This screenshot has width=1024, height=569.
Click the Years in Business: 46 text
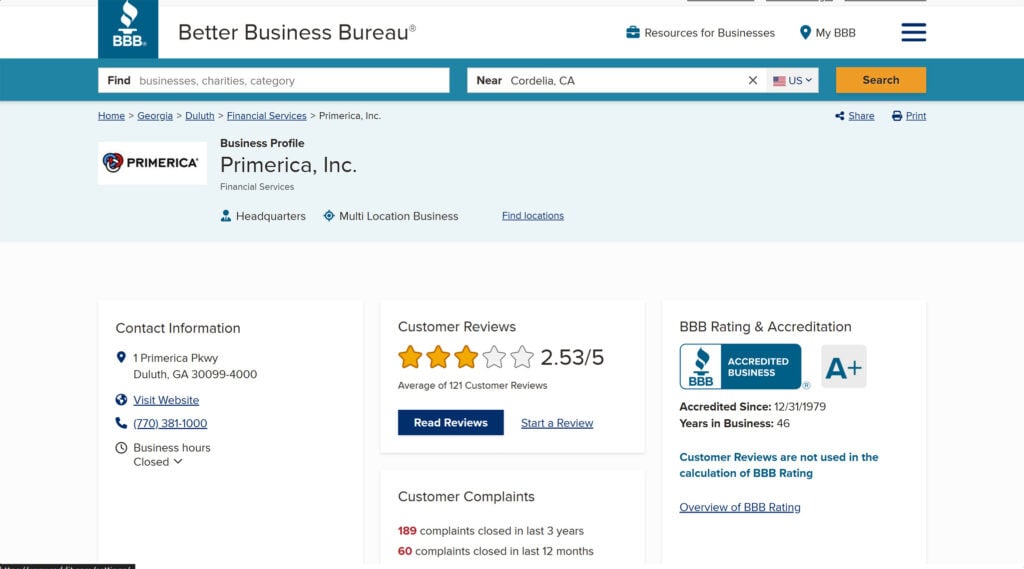coord(734,423)
